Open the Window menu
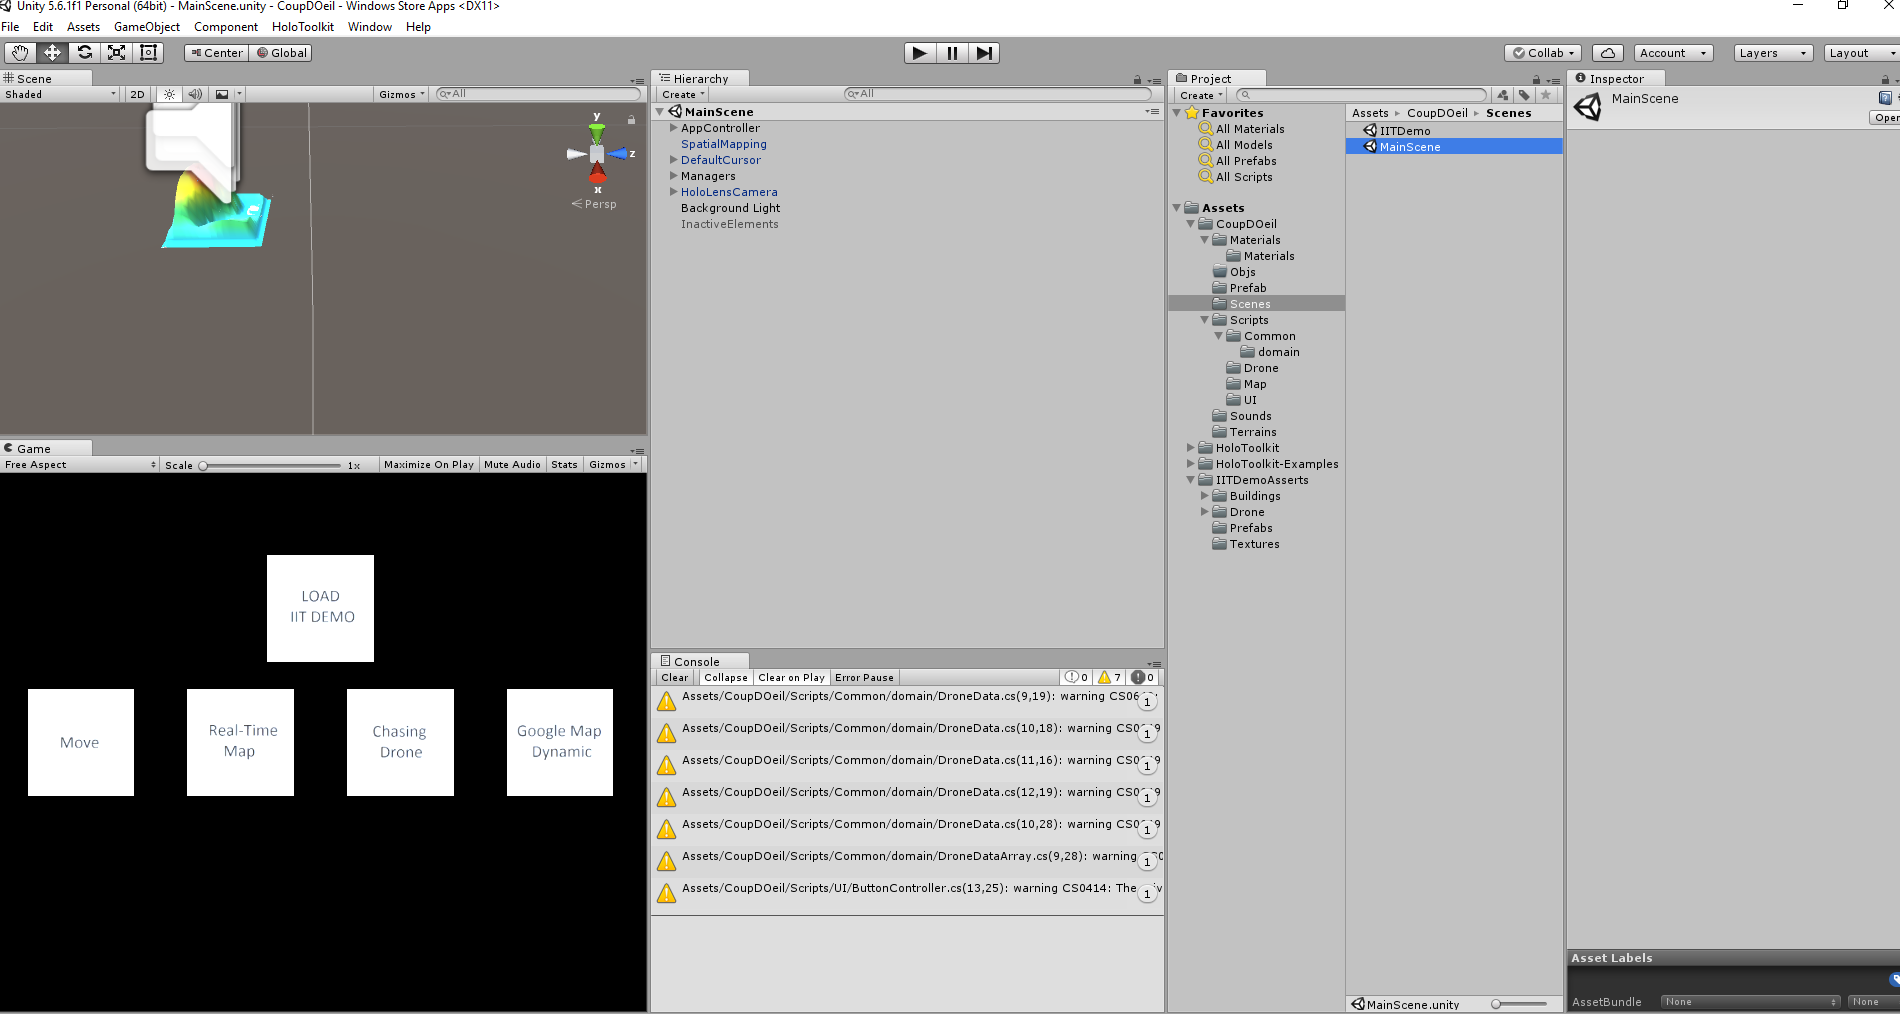 point(369,27)
